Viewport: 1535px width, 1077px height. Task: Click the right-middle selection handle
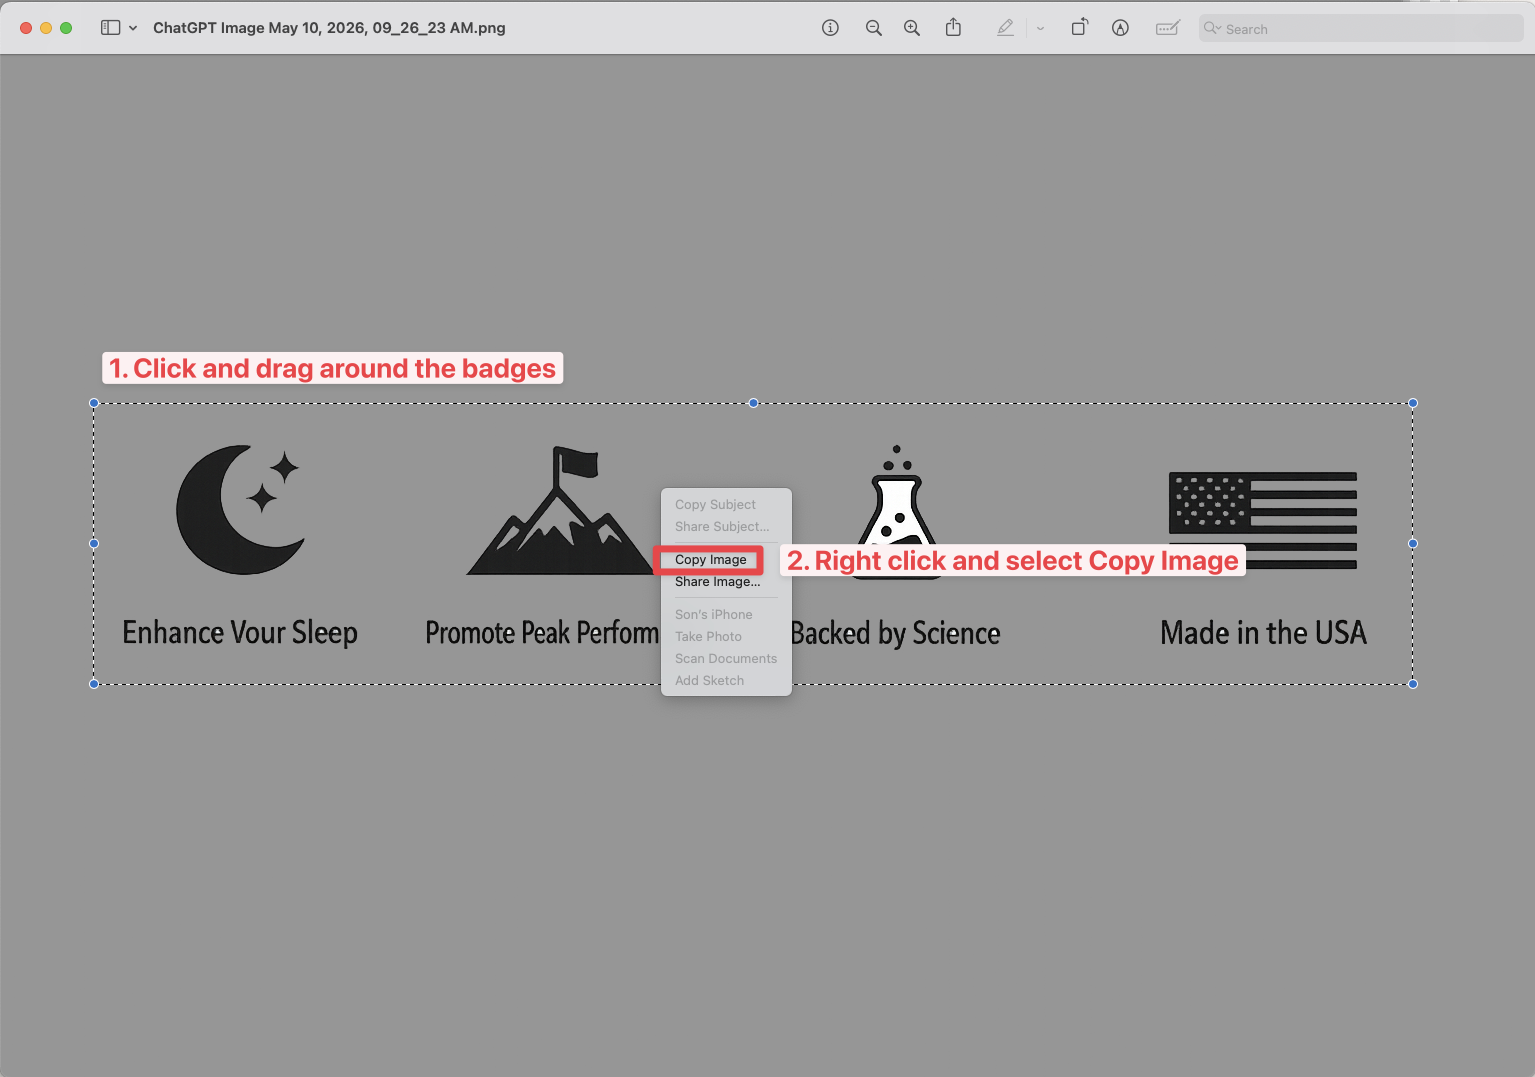click(x=1413, y=544)
